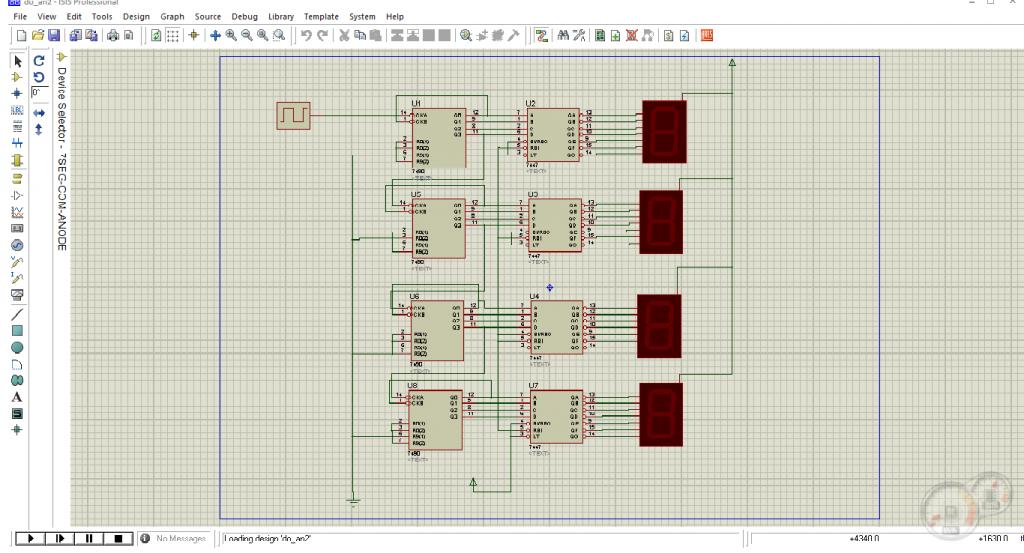Open the Template menu
Viewport: 1024px width, 553px height.
321,17
